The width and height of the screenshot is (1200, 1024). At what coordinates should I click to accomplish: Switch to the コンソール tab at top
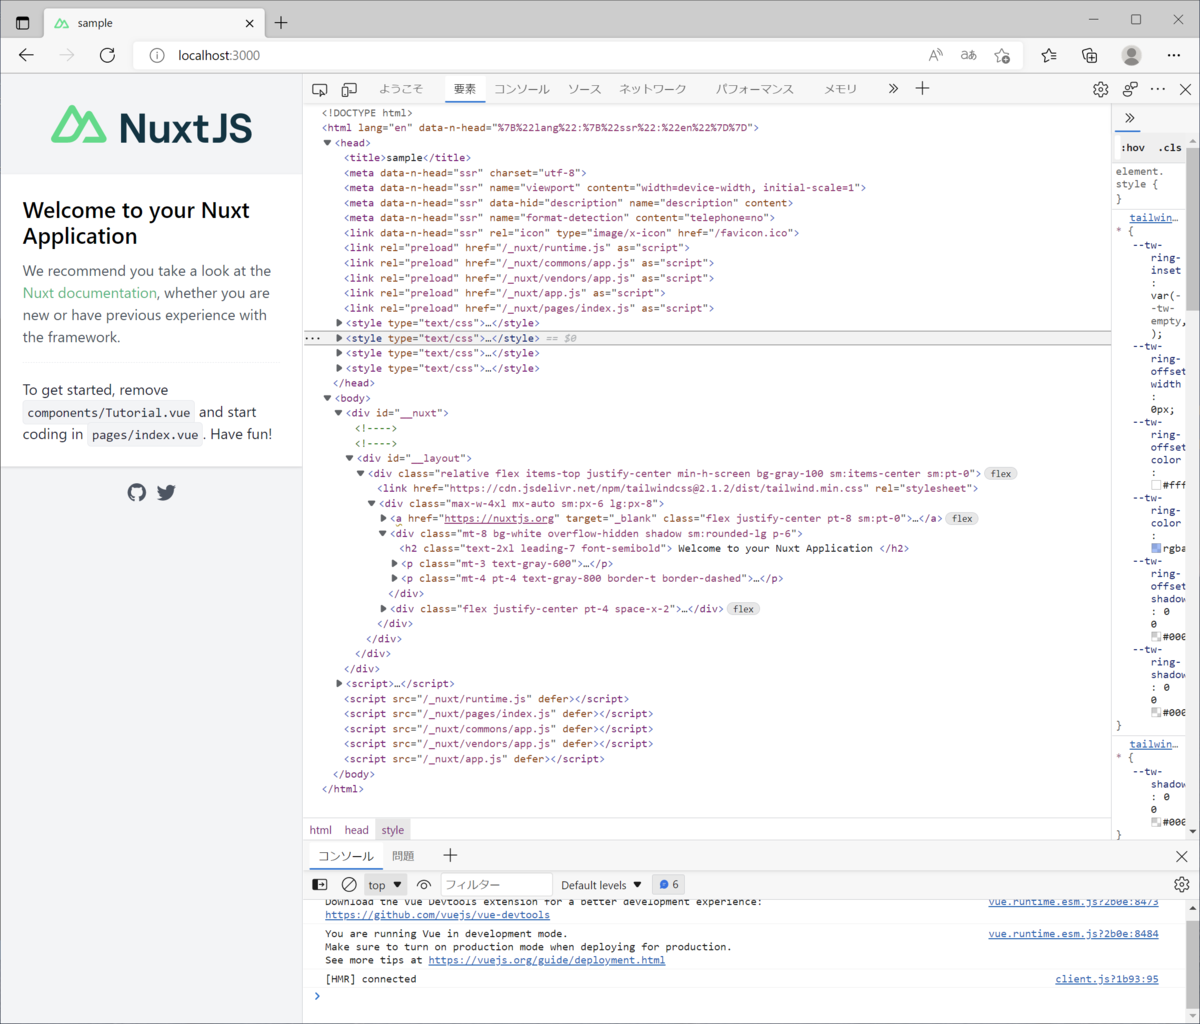click(x=521, y=89)
